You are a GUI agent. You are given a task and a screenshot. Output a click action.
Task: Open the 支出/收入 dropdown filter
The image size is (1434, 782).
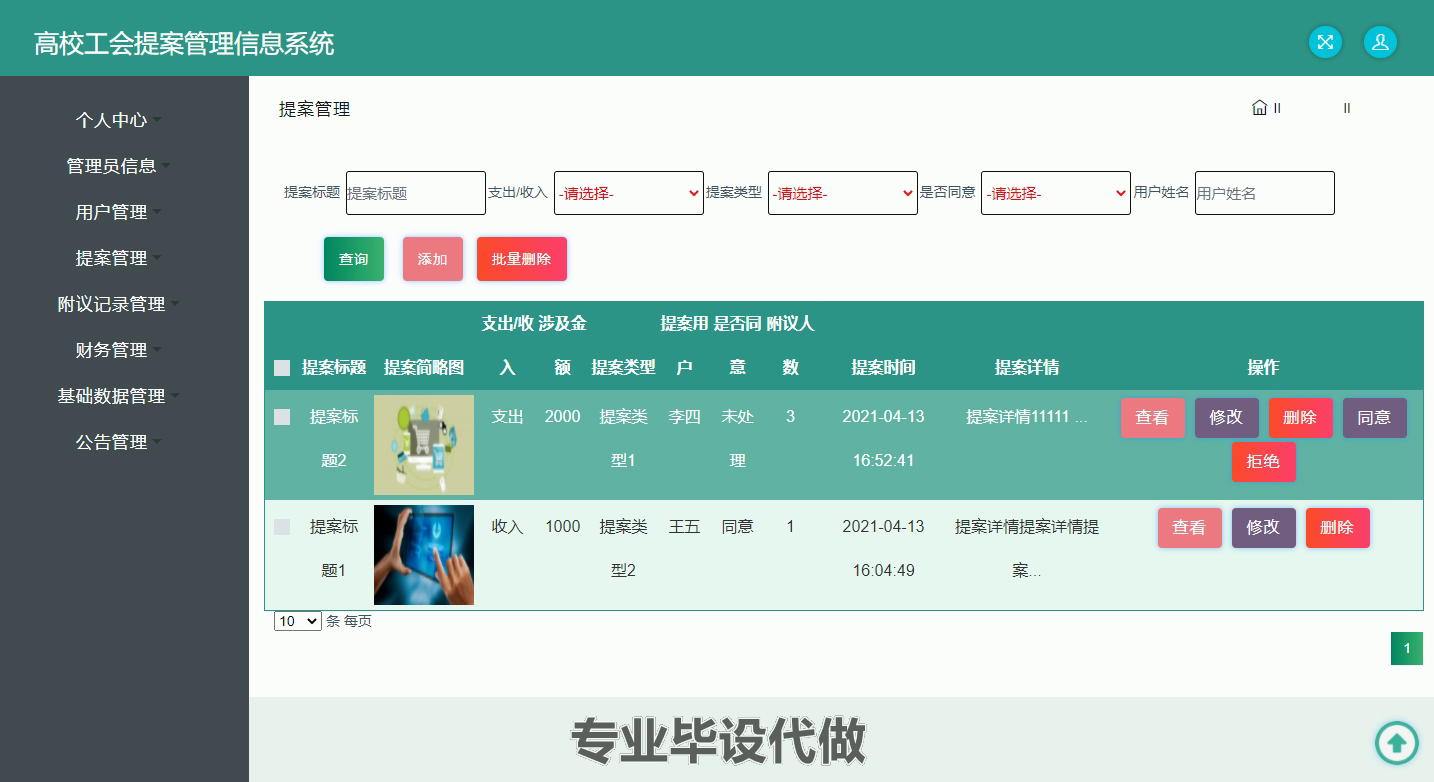pyautogui.click(x=629, y=193)
